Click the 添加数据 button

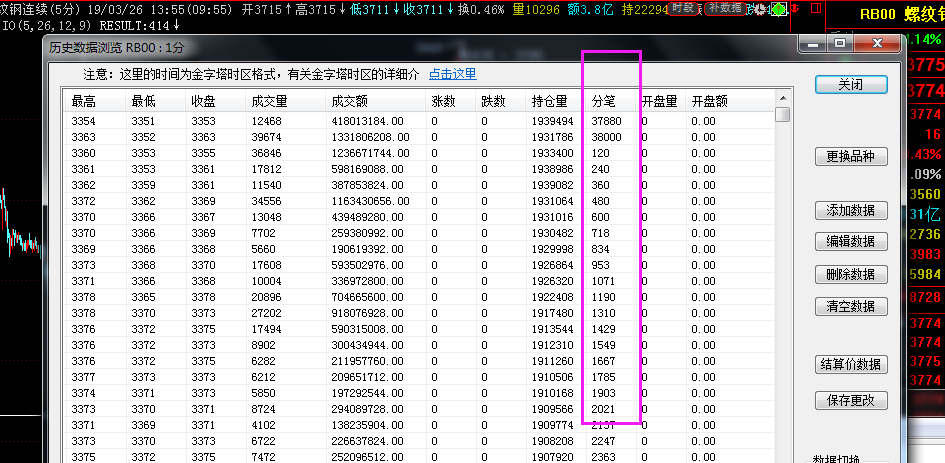pyautogui.click(x=851, y=210)
